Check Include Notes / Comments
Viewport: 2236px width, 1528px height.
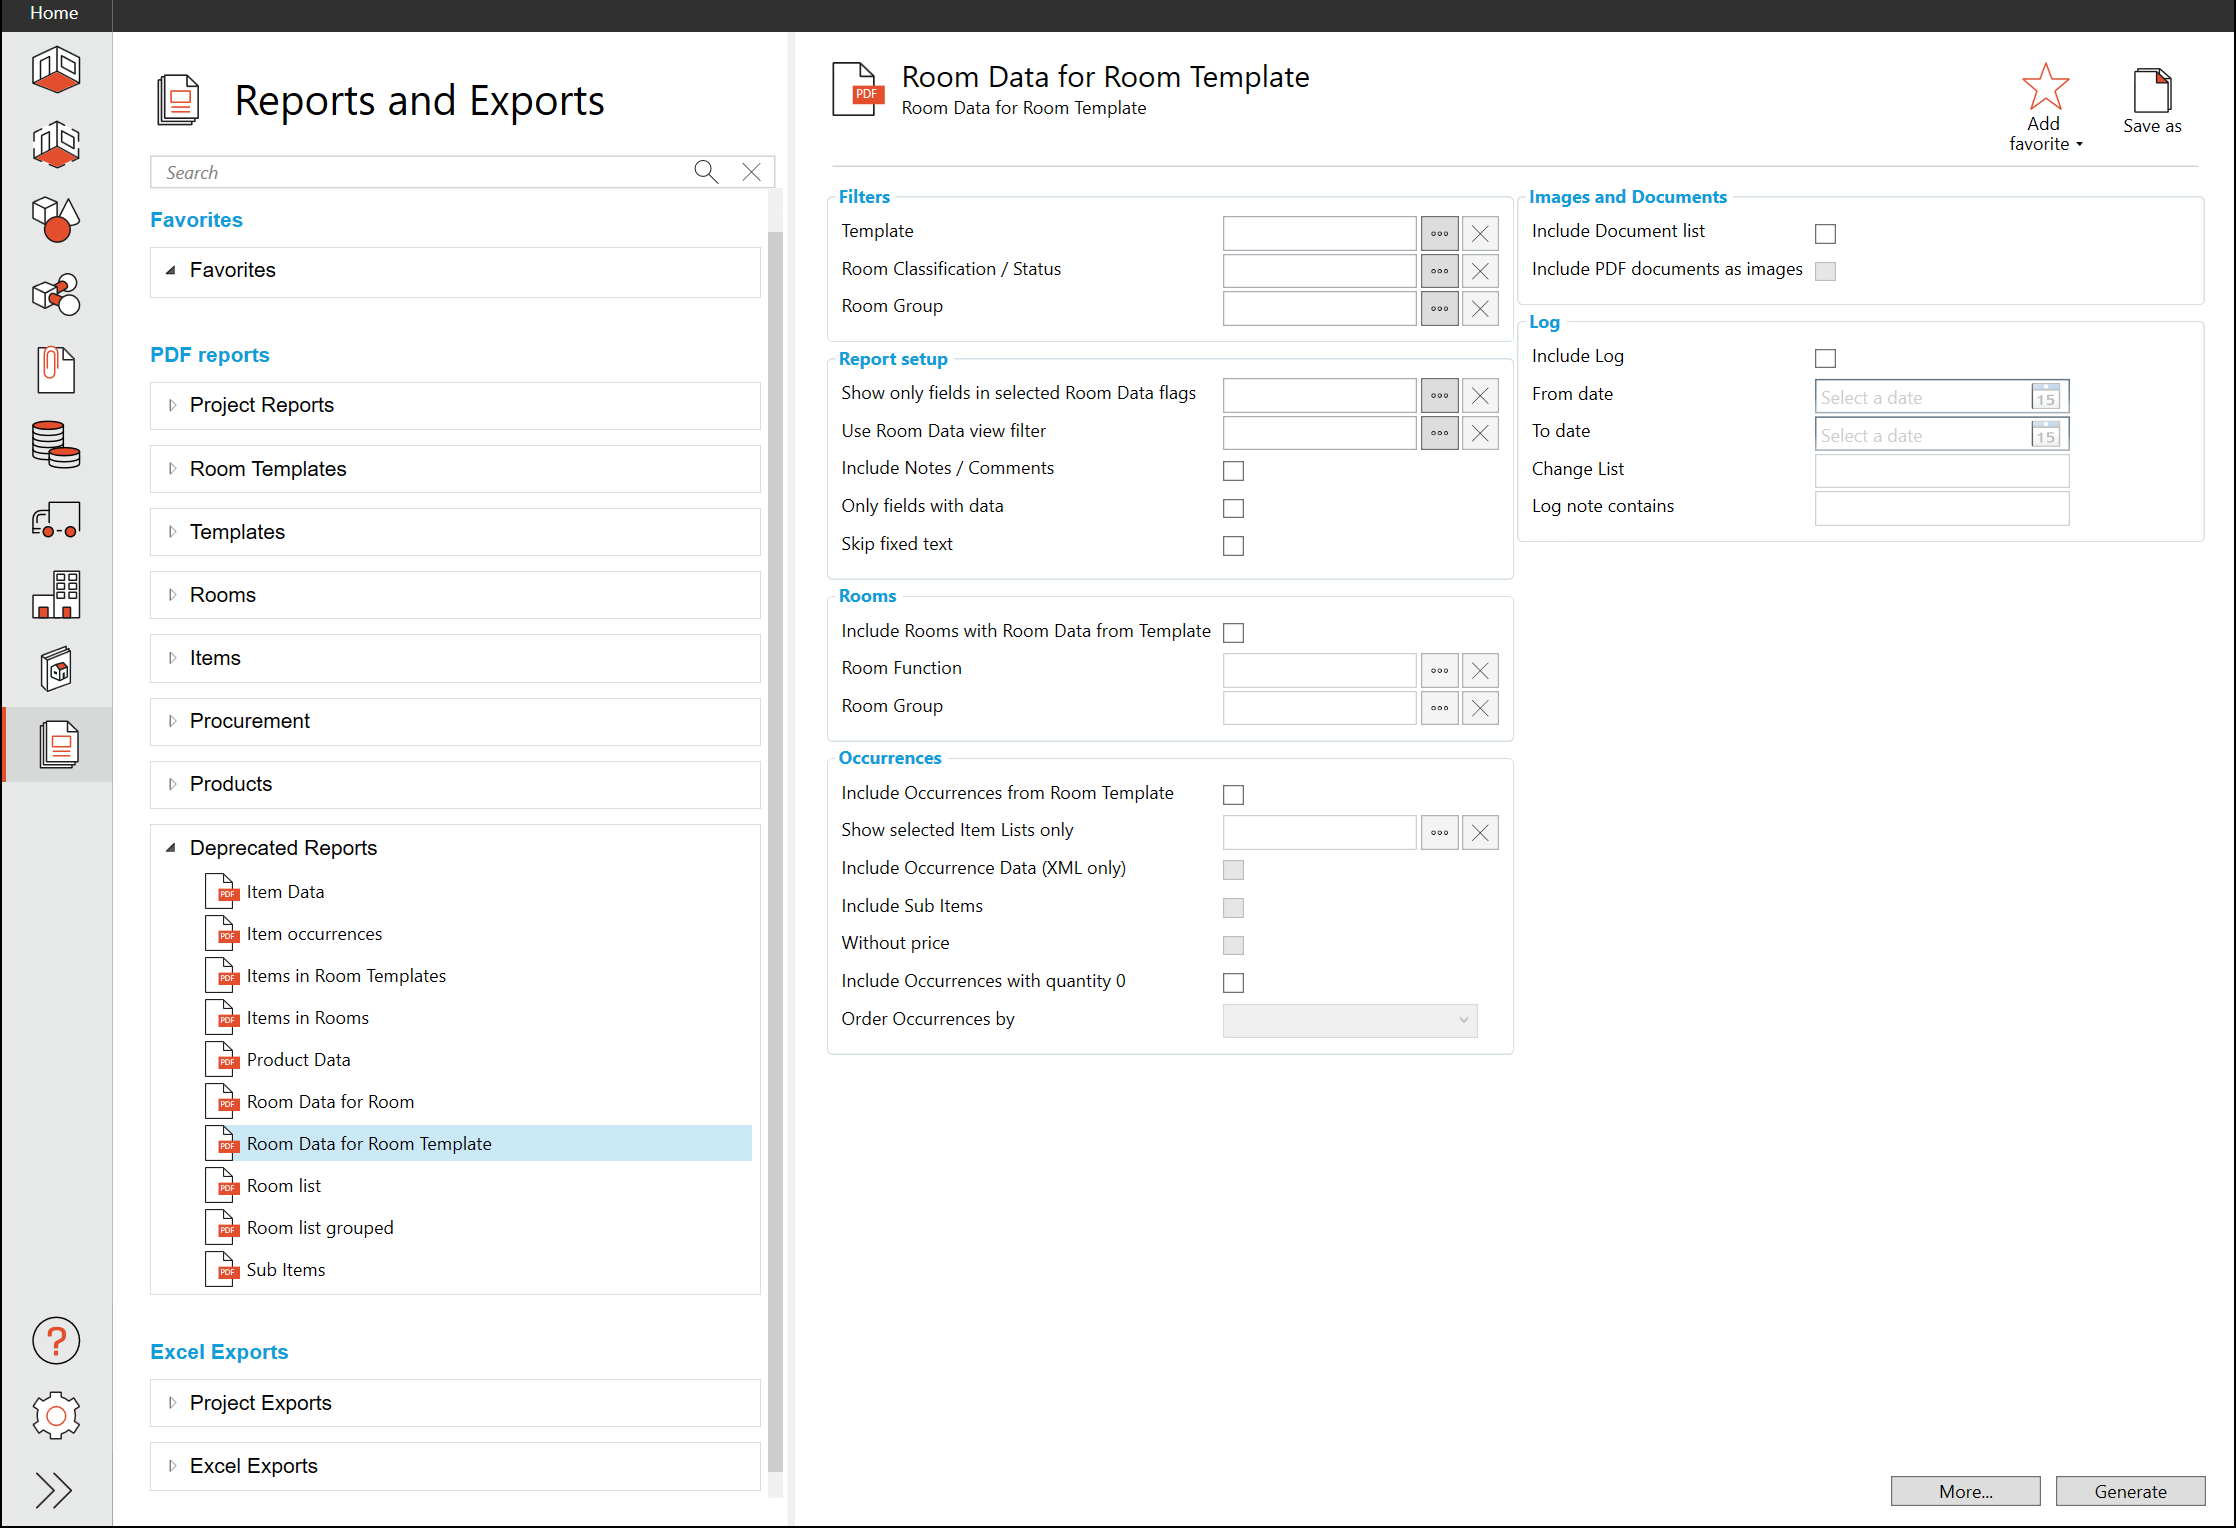tap(1233, 470)
